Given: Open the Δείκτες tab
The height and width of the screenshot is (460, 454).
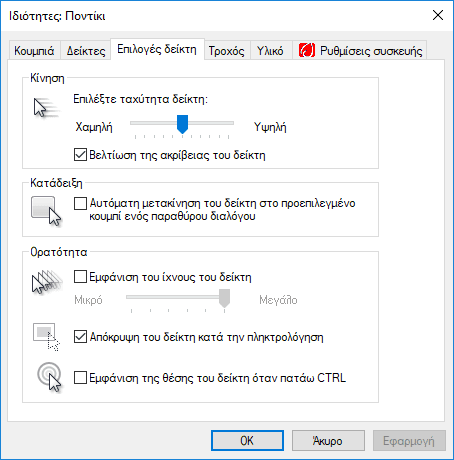Looking at the screenshot, I should click(x=86, y=51).
